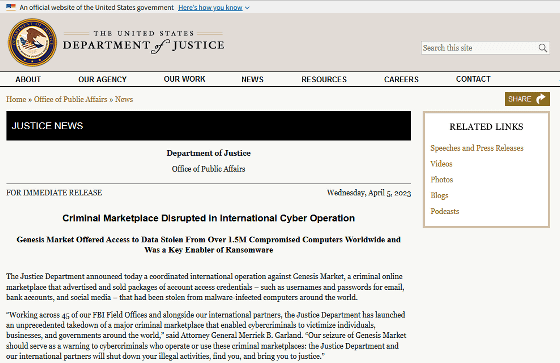The width and height of the screenshot is (560, 363).
Task: Open Speeches and Press Releases link
Action: (477, 148)
